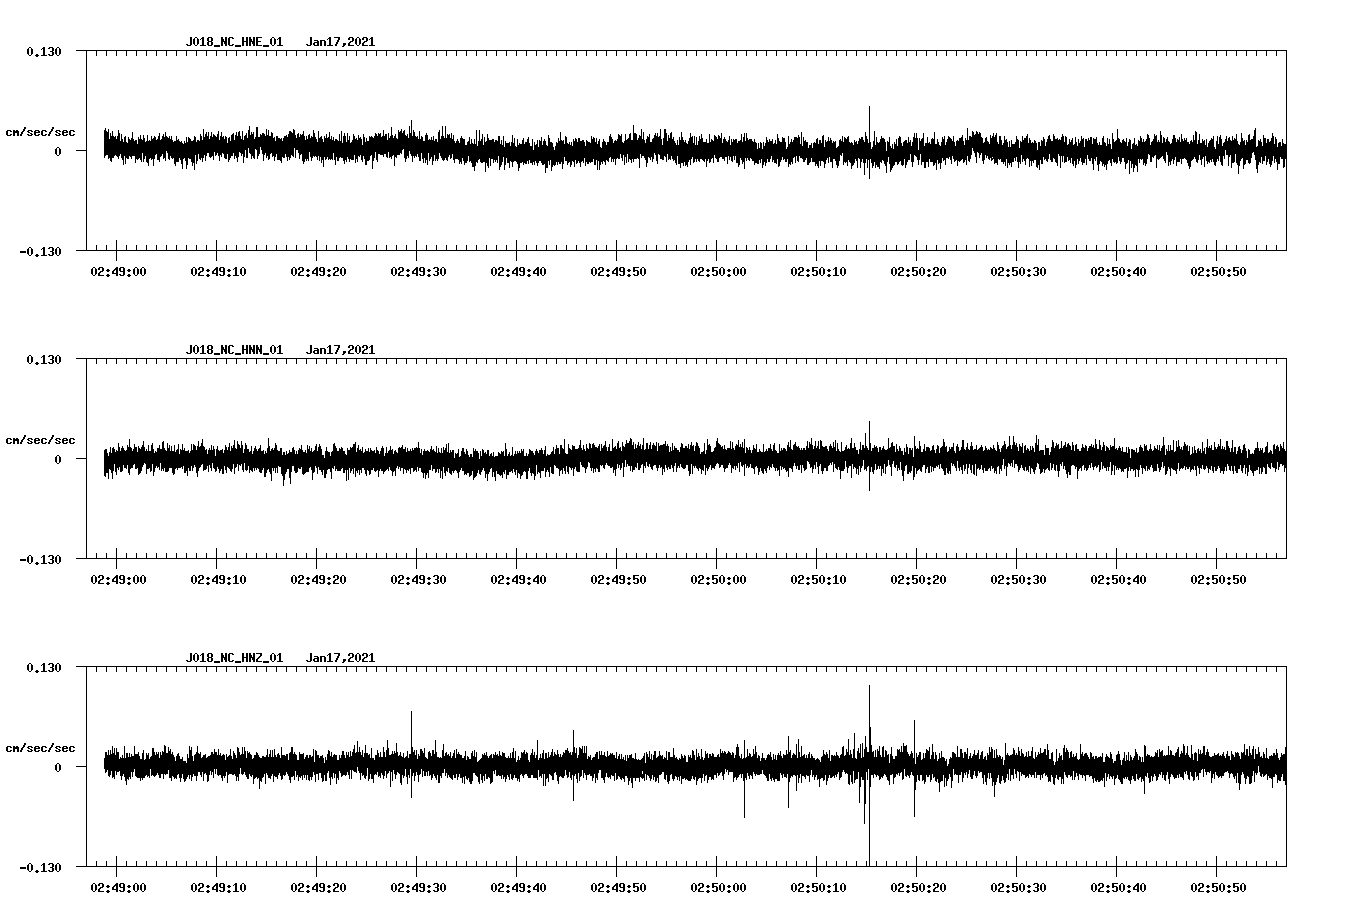Image resolution: width=1358 pixels, height=924 pixels.
Task: Select the 02:50:50 label on bottom axis
Action: [x=1218, y=885]
